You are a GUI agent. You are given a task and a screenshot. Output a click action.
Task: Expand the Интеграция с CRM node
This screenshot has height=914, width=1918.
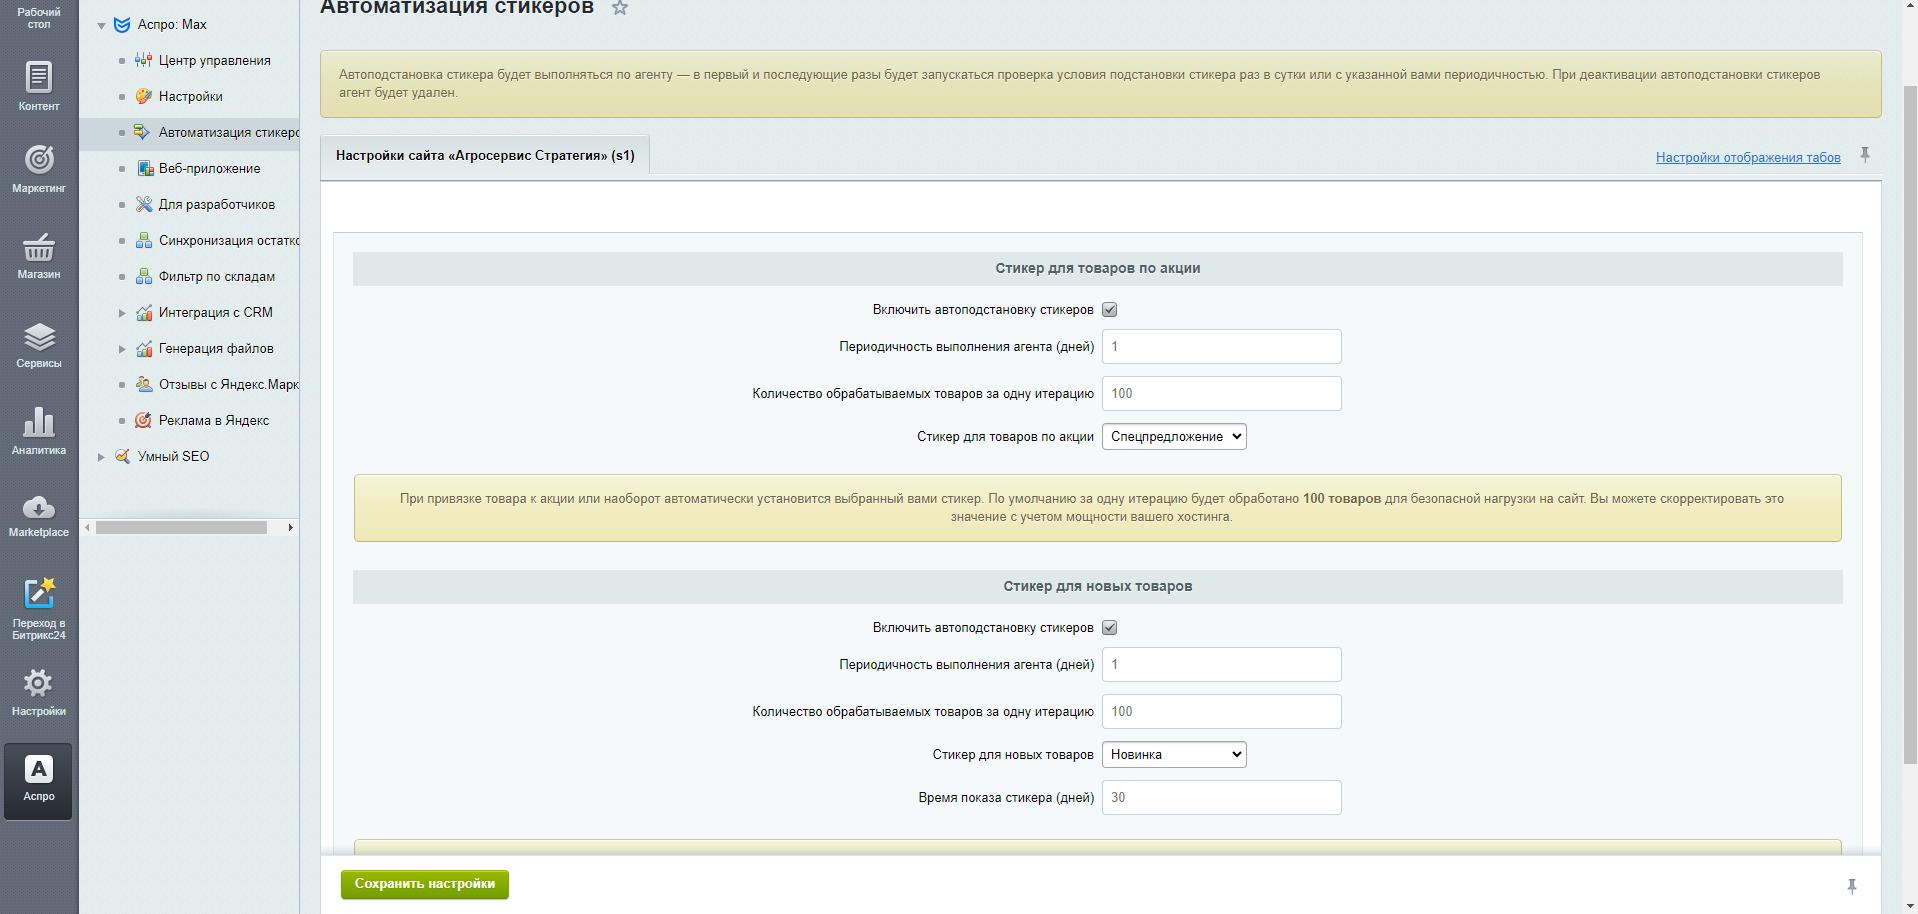(122, 313)
